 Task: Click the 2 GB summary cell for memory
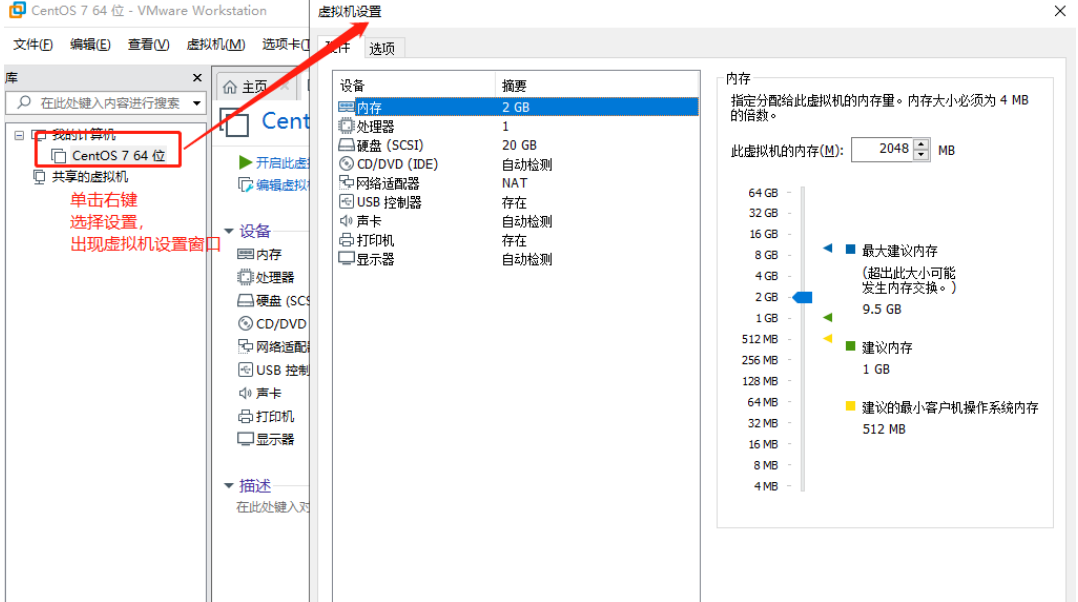point(516,107)
